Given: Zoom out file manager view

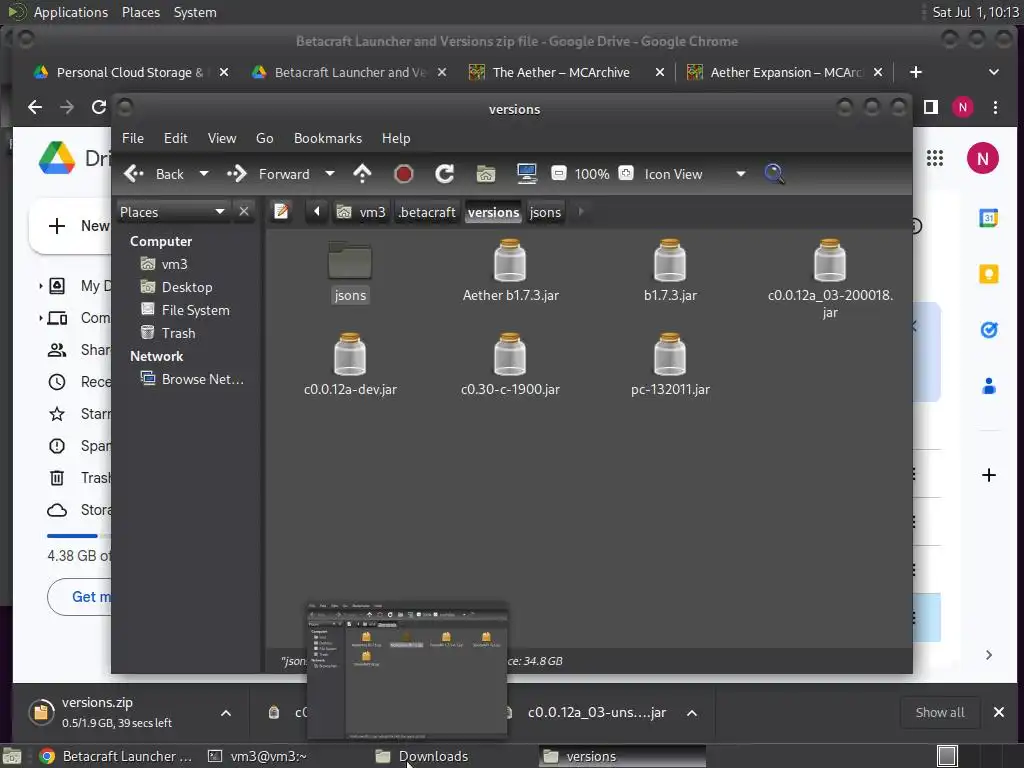Looking at the screenshot, I should [x=558, y=173].
